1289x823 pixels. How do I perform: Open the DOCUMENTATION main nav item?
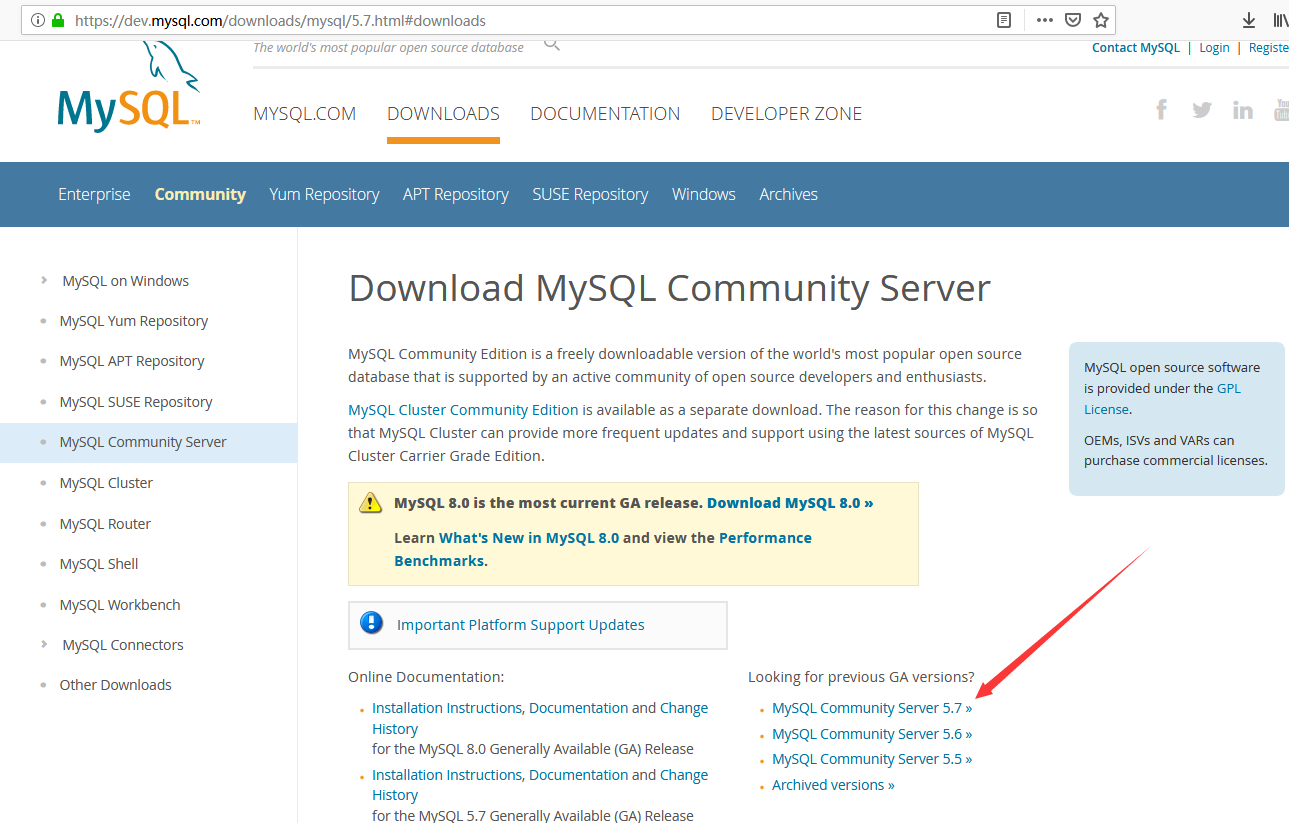[605, 114]
